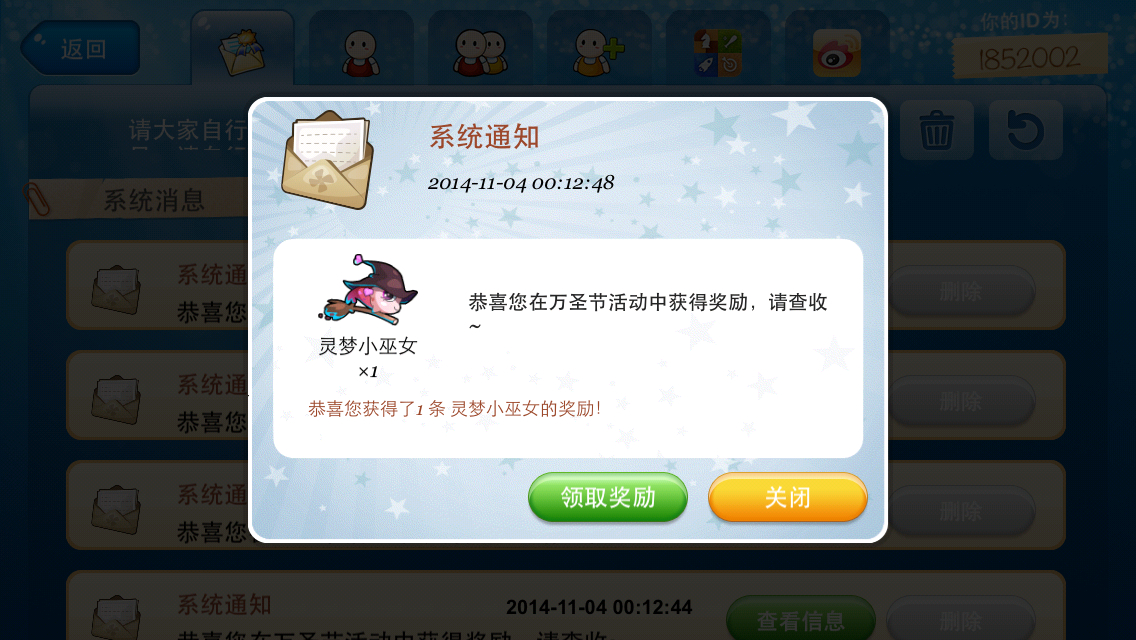This screenshot has width=1136, height=640.
Task: Open the mail envelope tab
Action: [x=242, y=50]
